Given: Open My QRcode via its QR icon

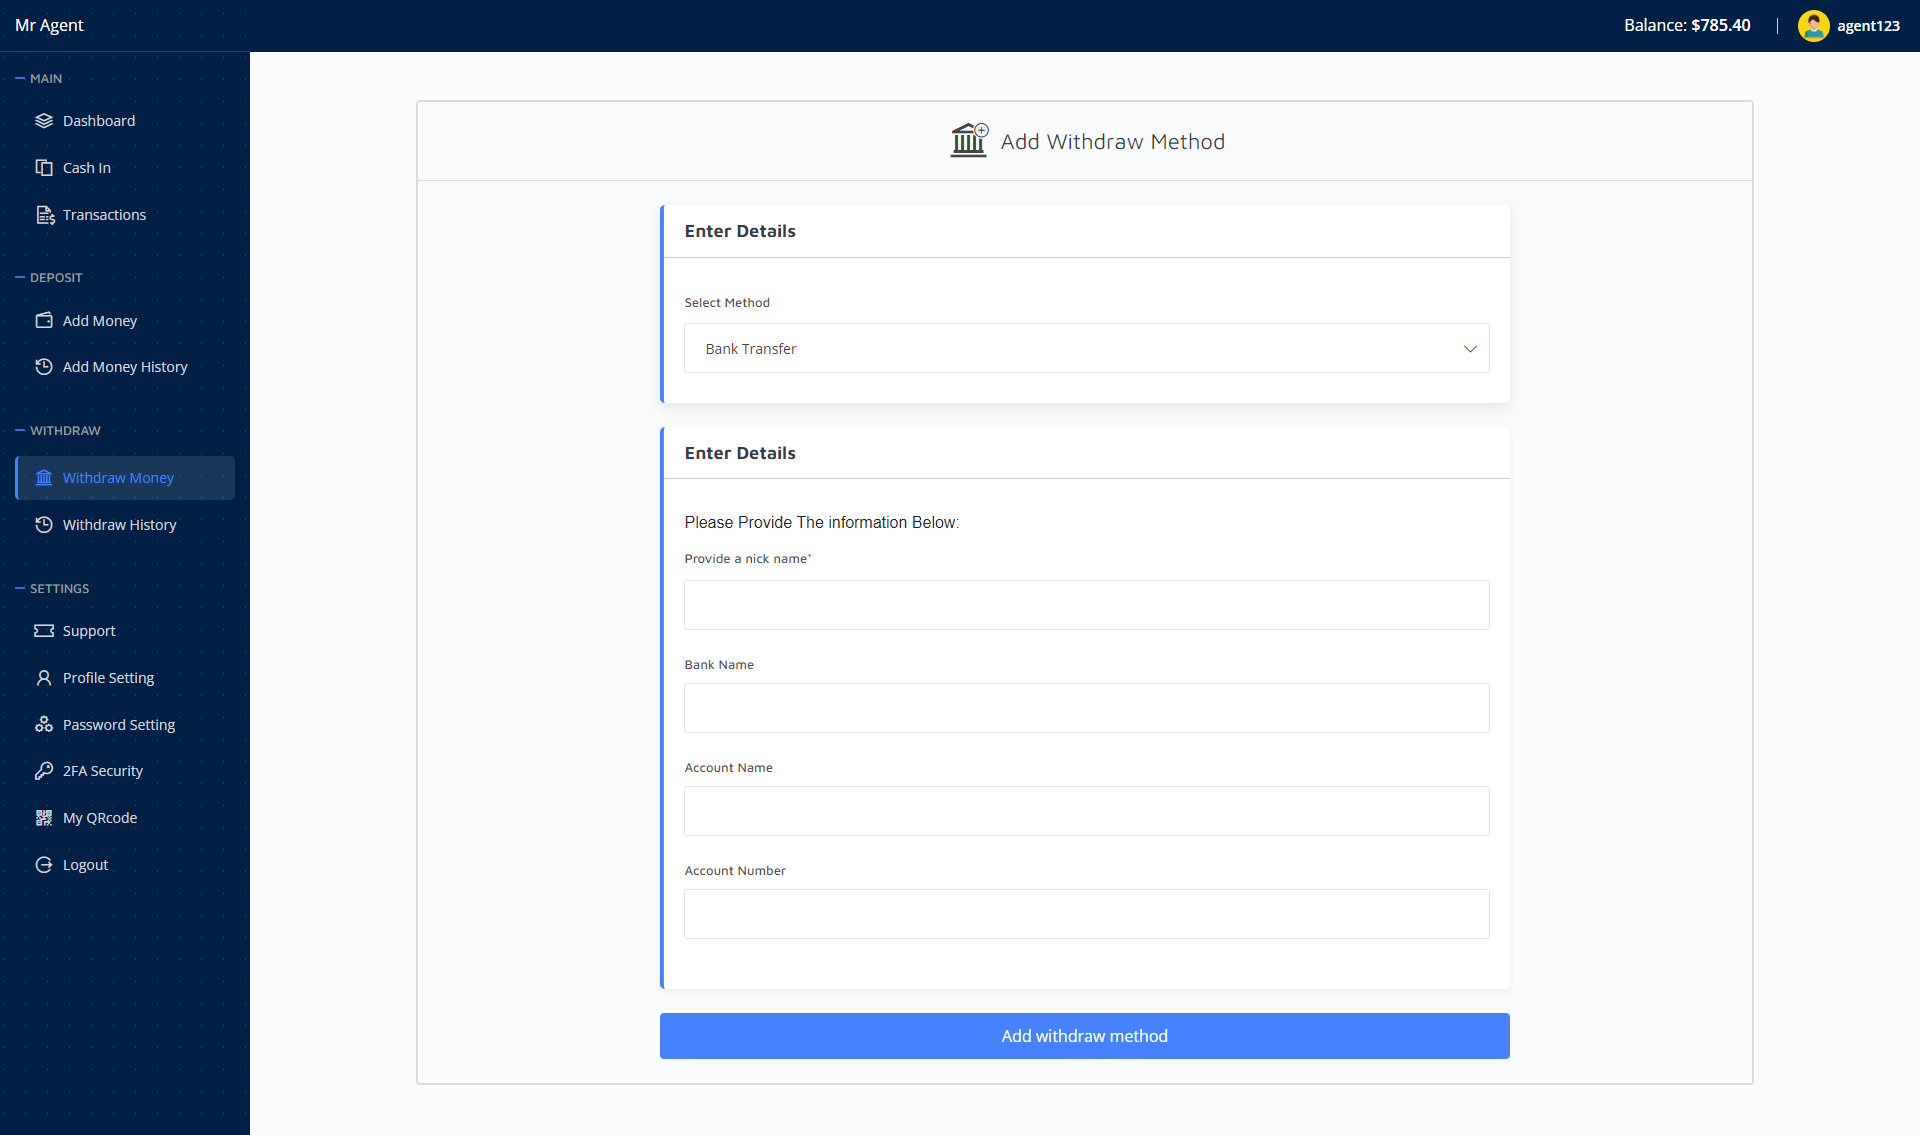Looking at the screenshot, I should 44,817.
